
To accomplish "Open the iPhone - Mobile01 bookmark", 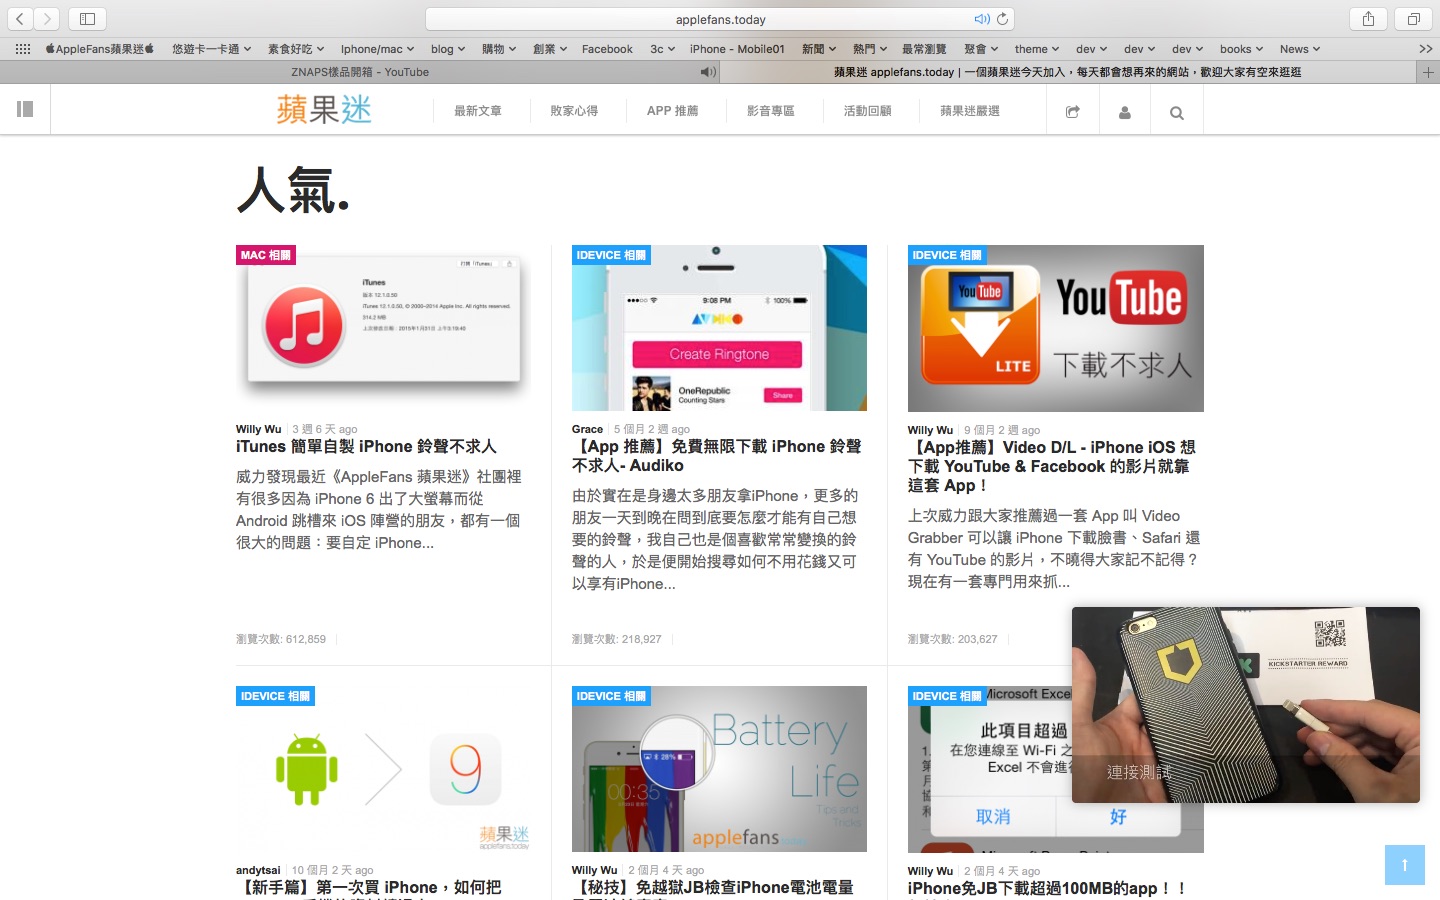I will (737, 49).
